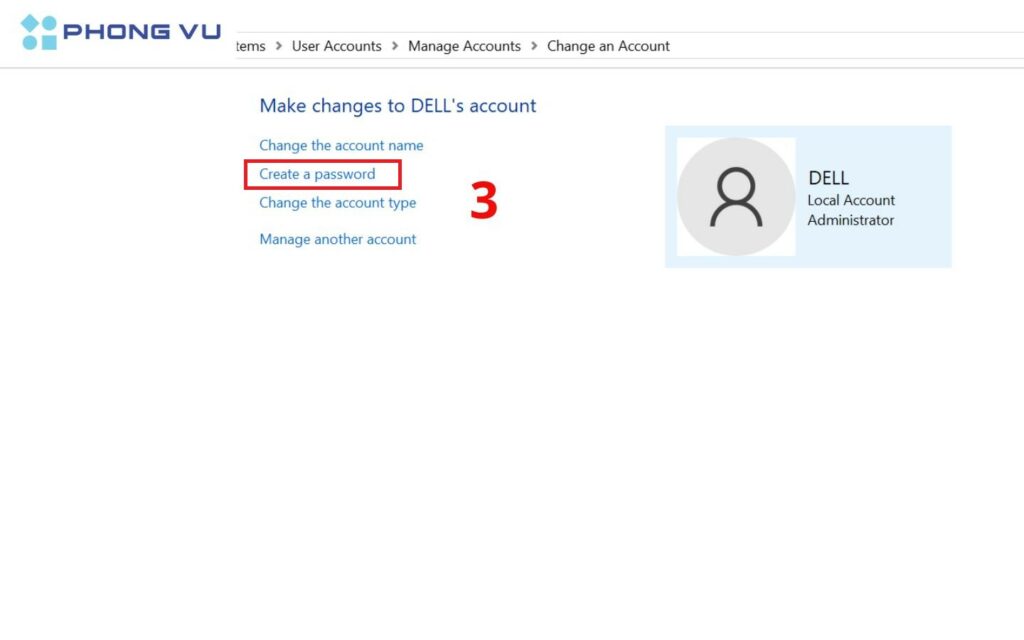Click "Manage another account"

point(337,239)
